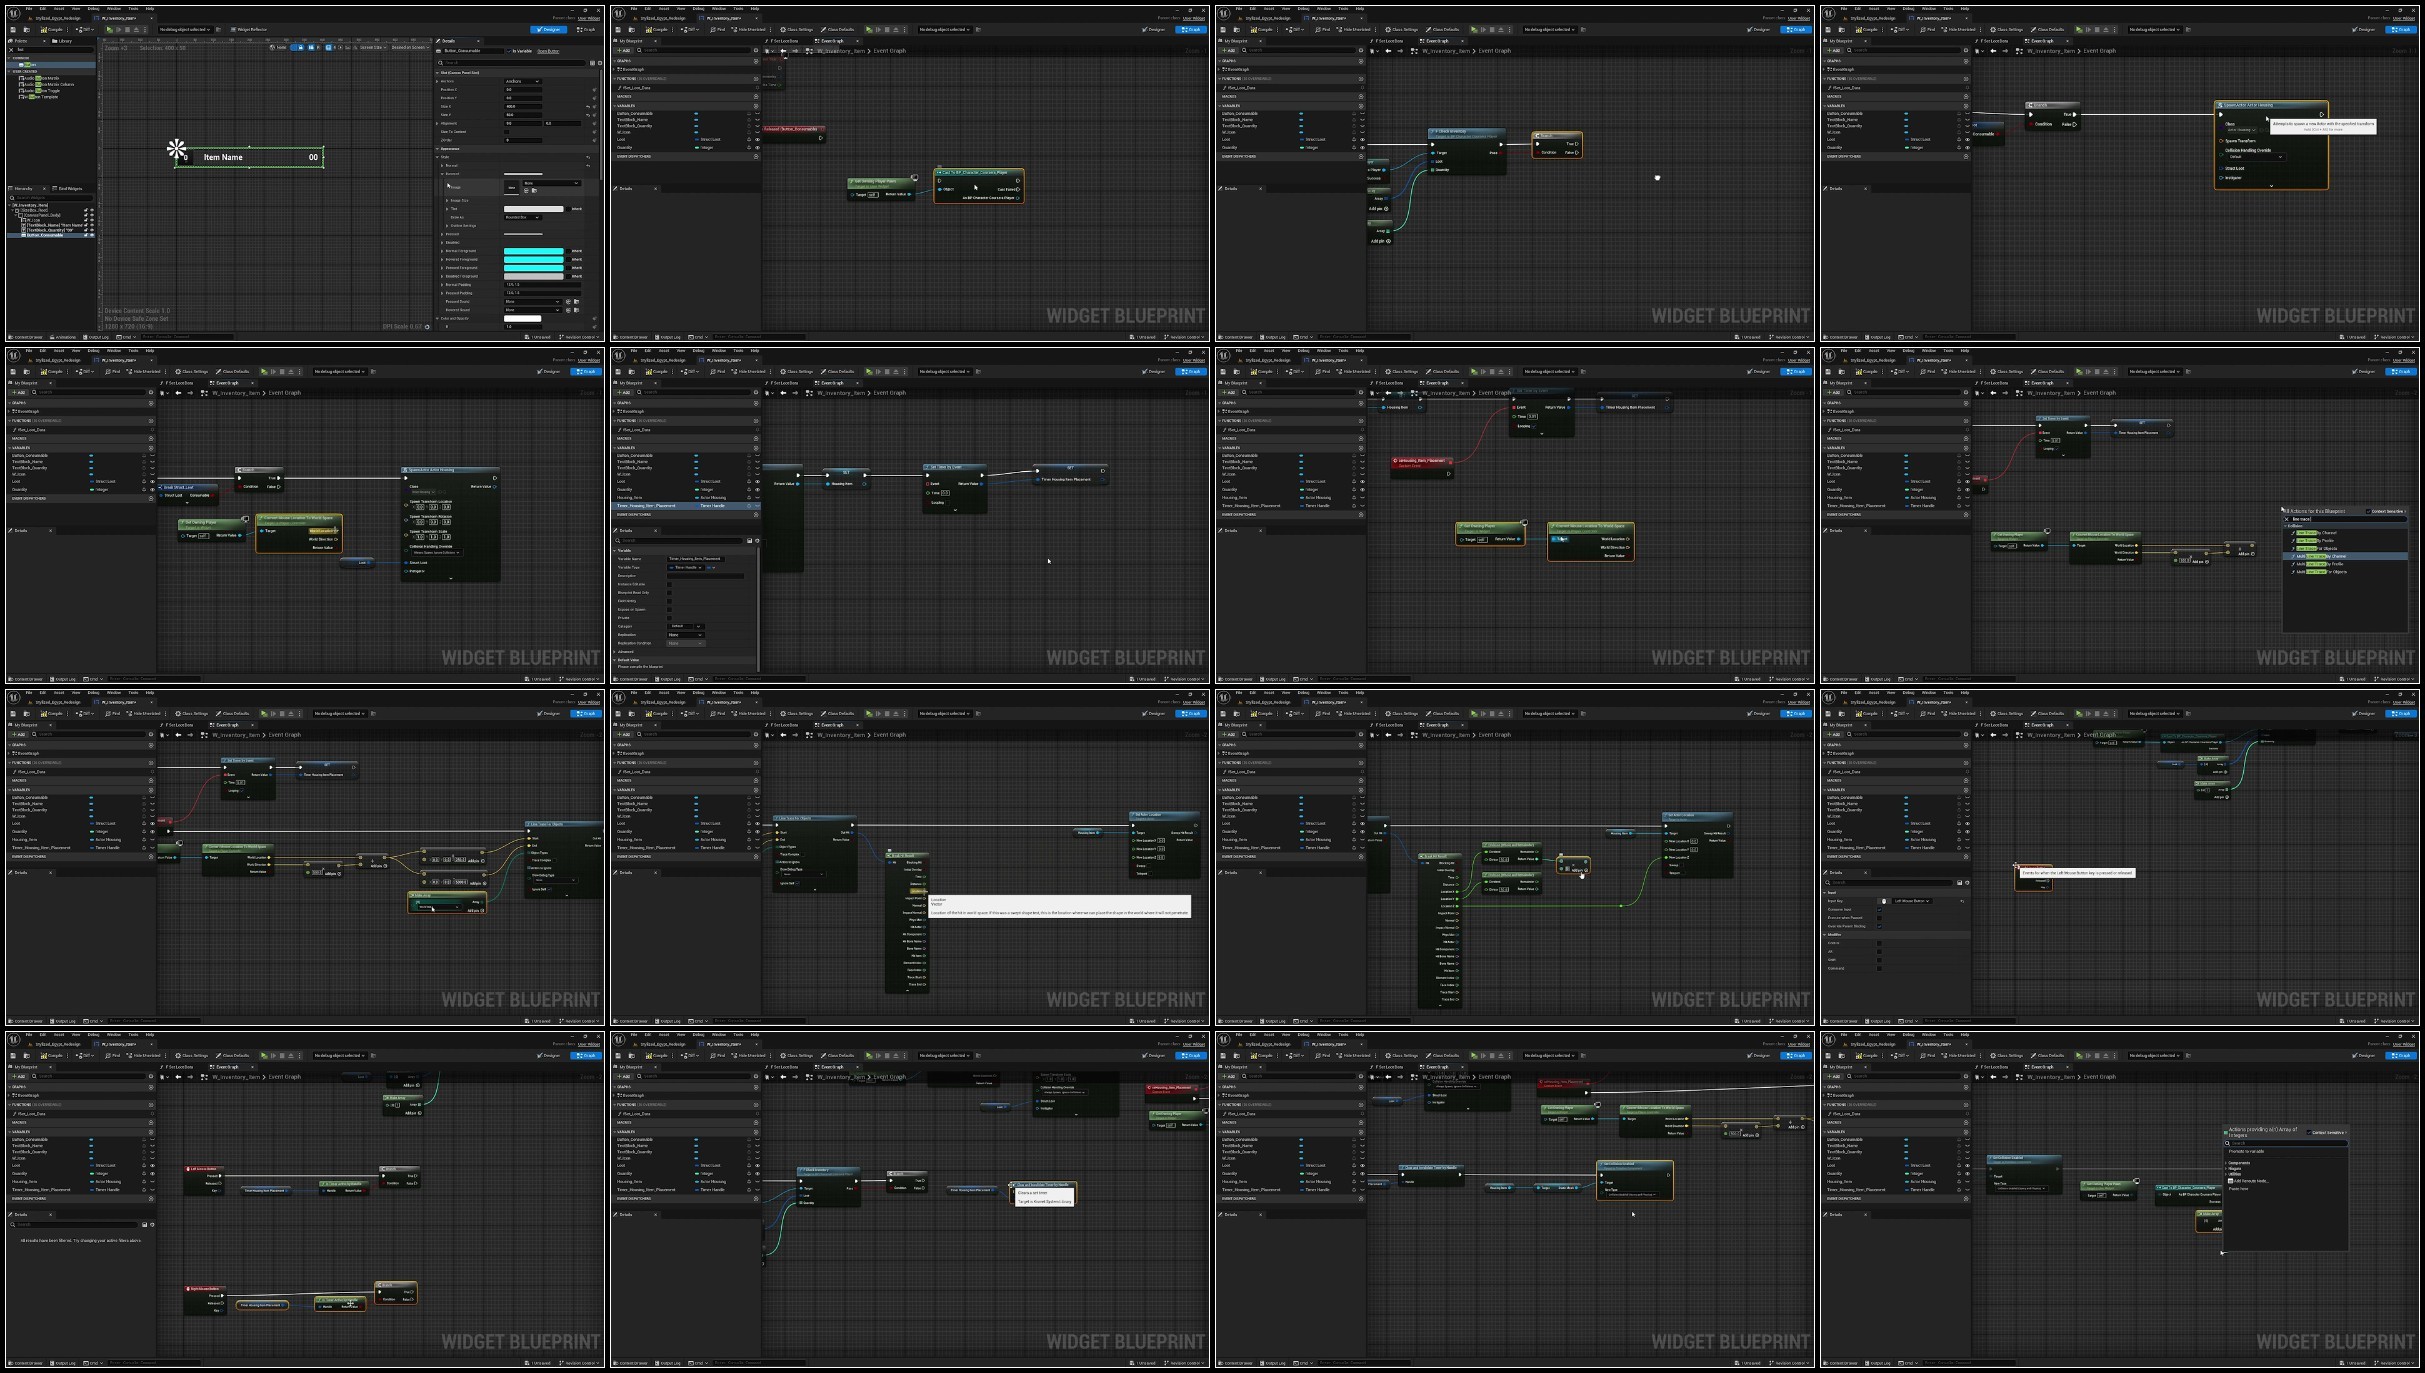Screen dimensions: 2425x1373
Task: Click the Normal Foreground cyan color swatch
Action: 534,251
